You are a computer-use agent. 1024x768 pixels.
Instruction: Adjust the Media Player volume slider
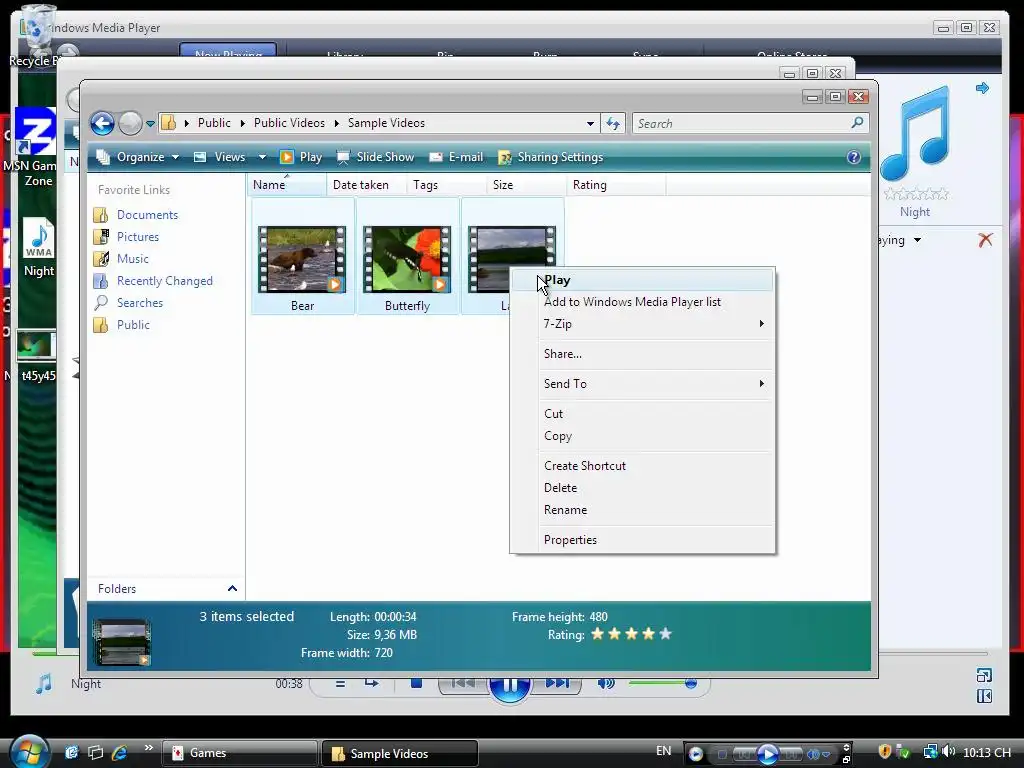pyautogui.click(x=662, y=683)
